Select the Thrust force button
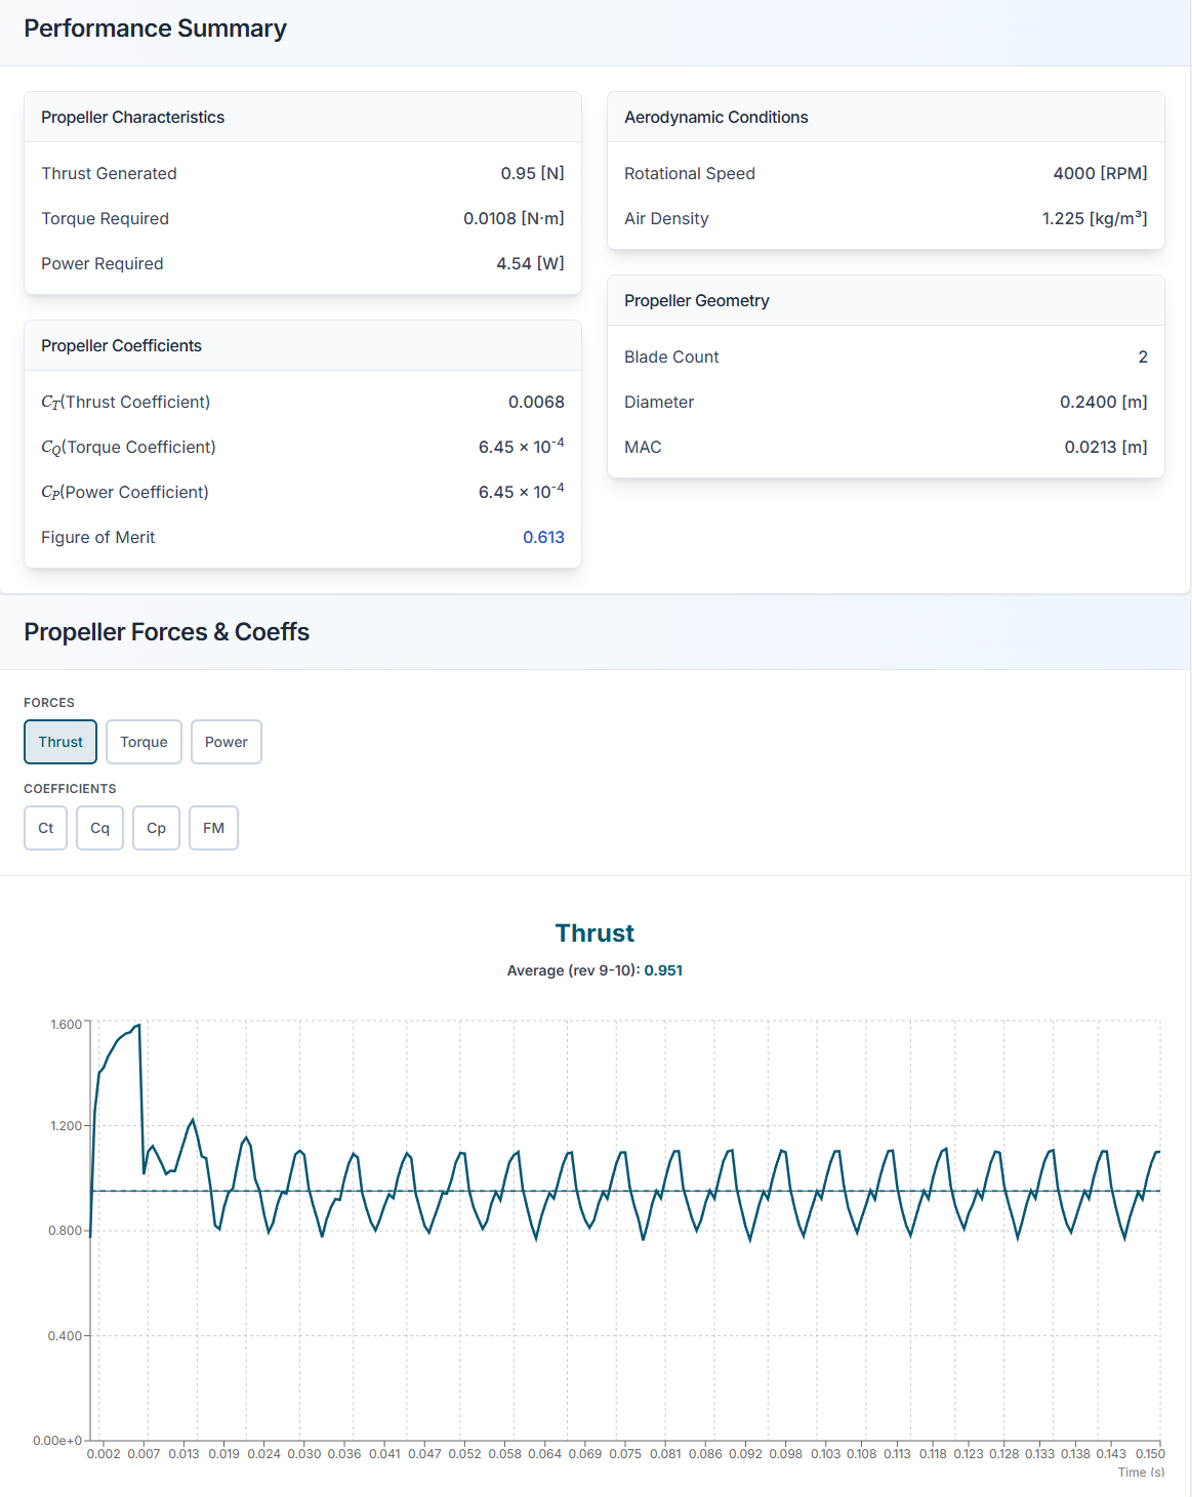The height and width of the screenshot is (1497, 1192). pyautogui.click(x=60, y=742)
